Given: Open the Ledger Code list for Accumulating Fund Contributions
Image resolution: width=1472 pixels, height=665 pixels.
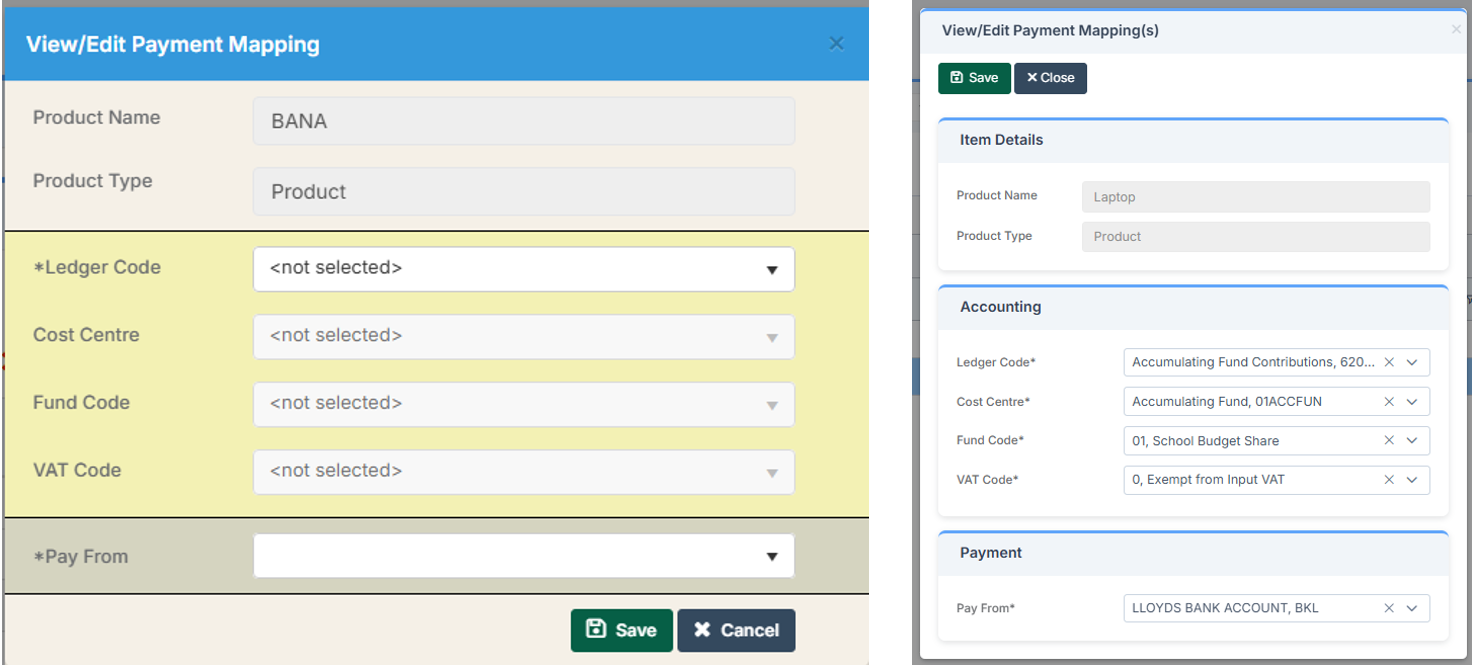Looking at the screenshot, I should tap(1413, 362).
